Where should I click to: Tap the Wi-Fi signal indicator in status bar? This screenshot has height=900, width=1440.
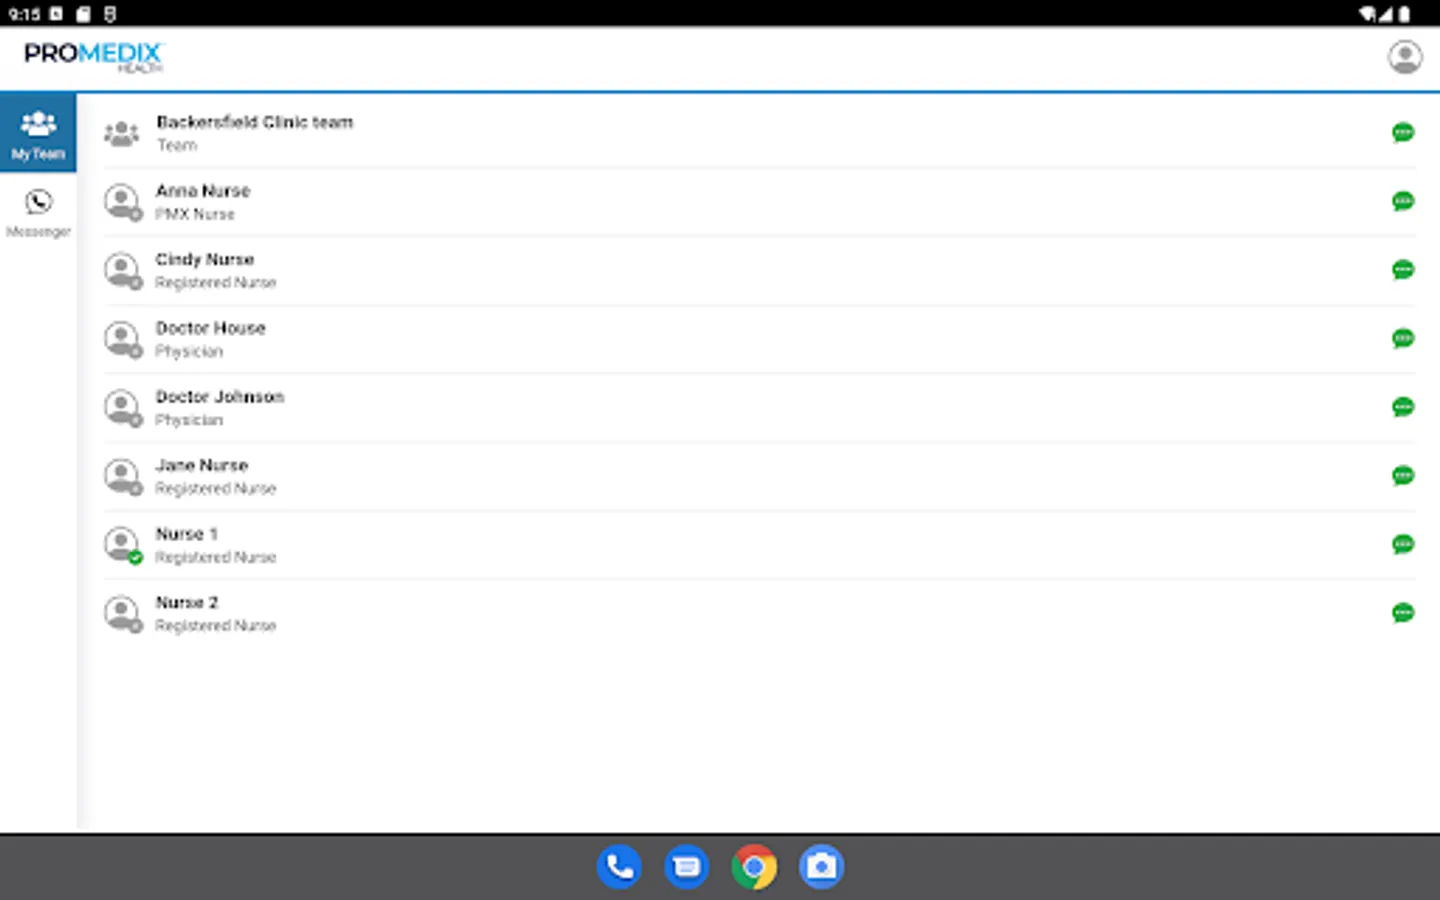[x=1367, y=14]
